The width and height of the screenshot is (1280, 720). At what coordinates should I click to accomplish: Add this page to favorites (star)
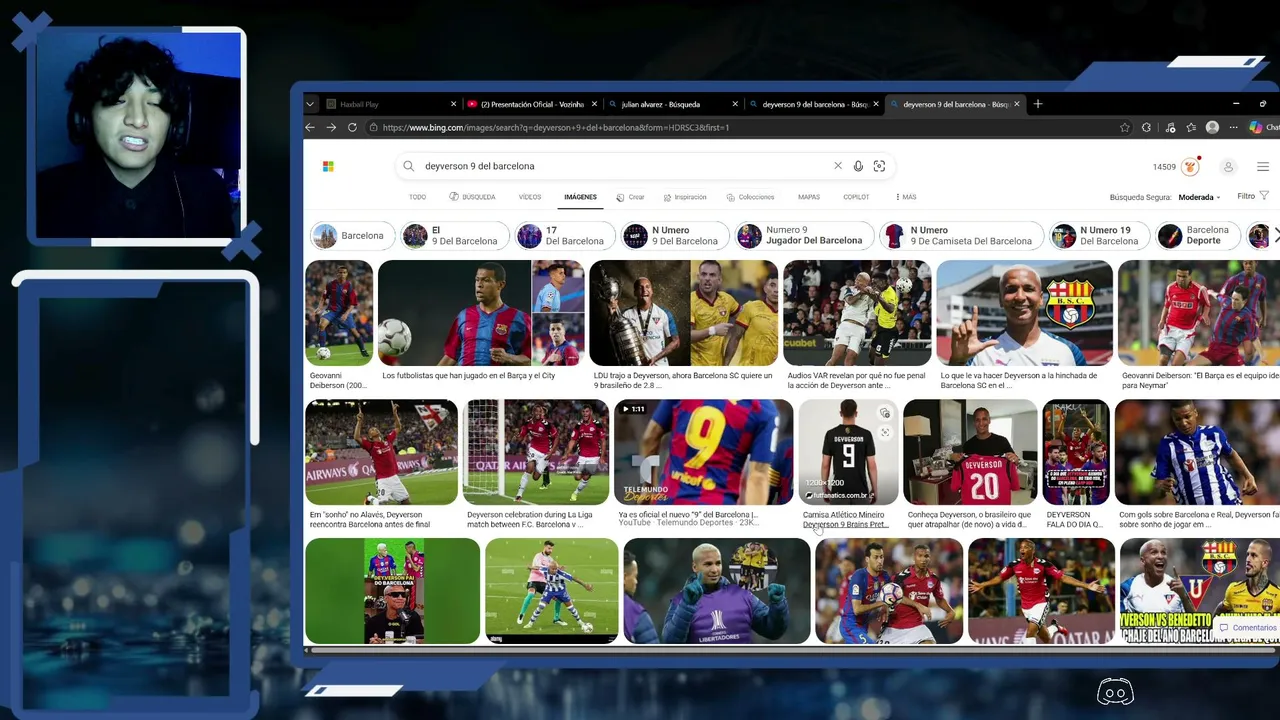click(x=1125, y=127)
